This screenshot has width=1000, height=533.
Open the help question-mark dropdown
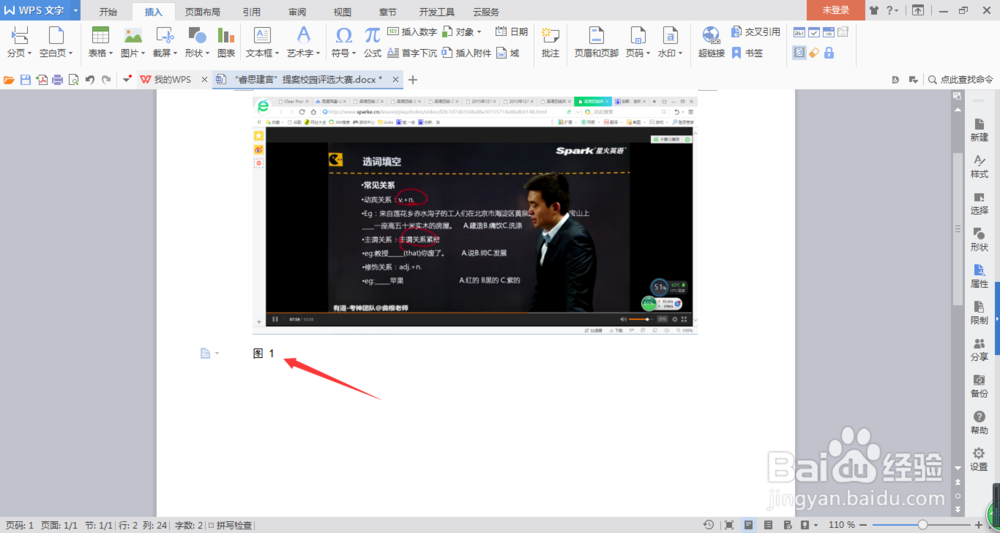coord(897,10)
